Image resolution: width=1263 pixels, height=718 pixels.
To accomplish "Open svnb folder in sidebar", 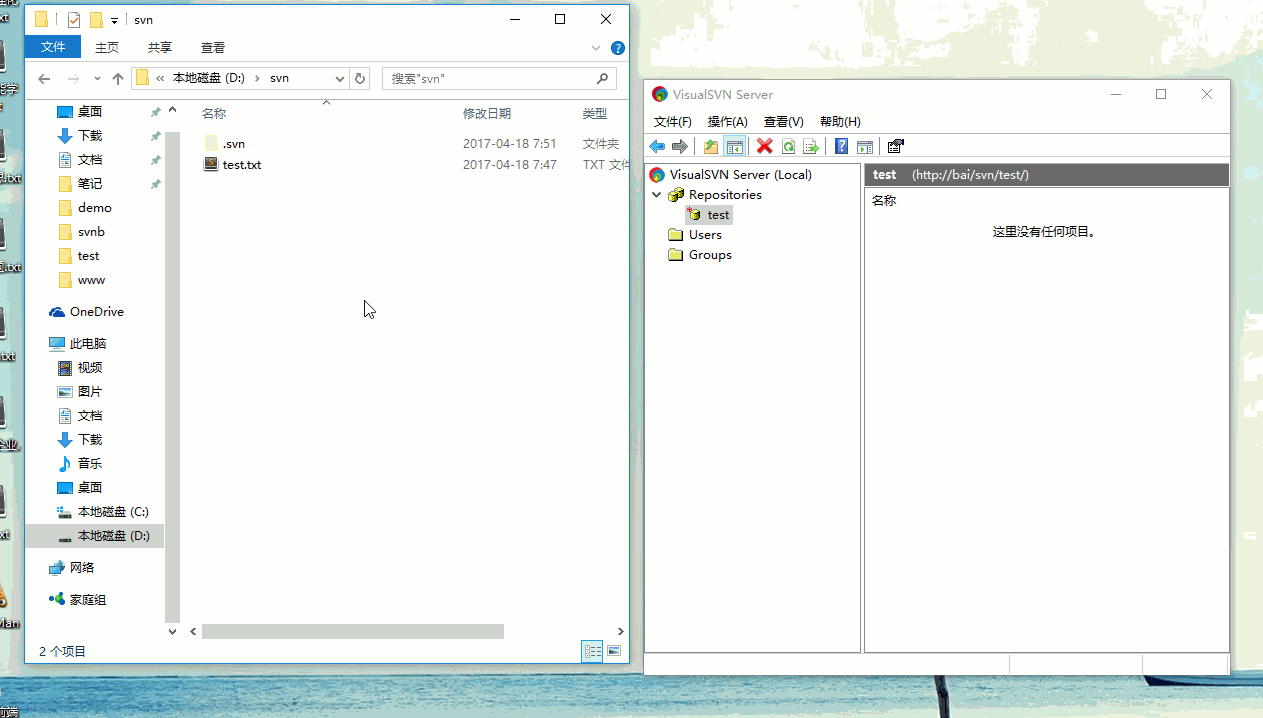I will [91, 232].
